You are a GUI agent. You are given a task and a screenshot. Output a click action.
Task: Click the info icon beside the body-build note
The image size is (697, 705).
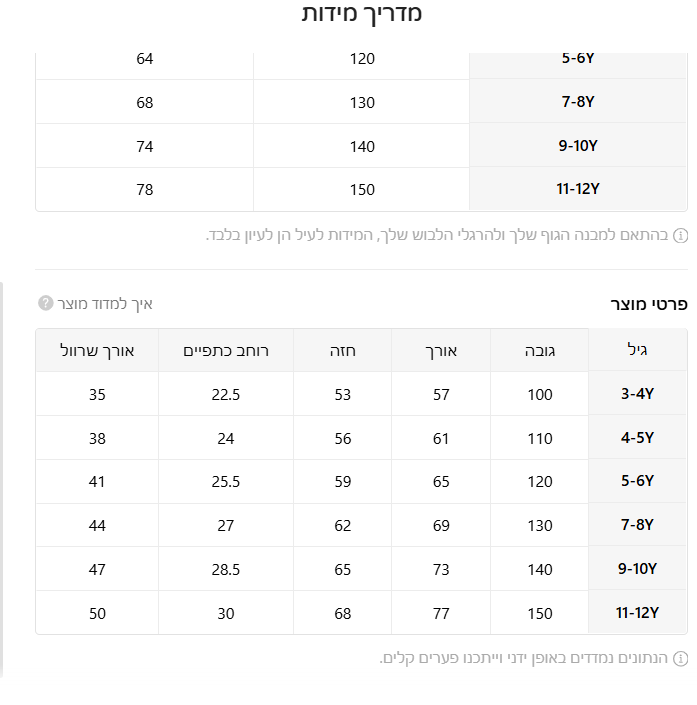(680, 236)
